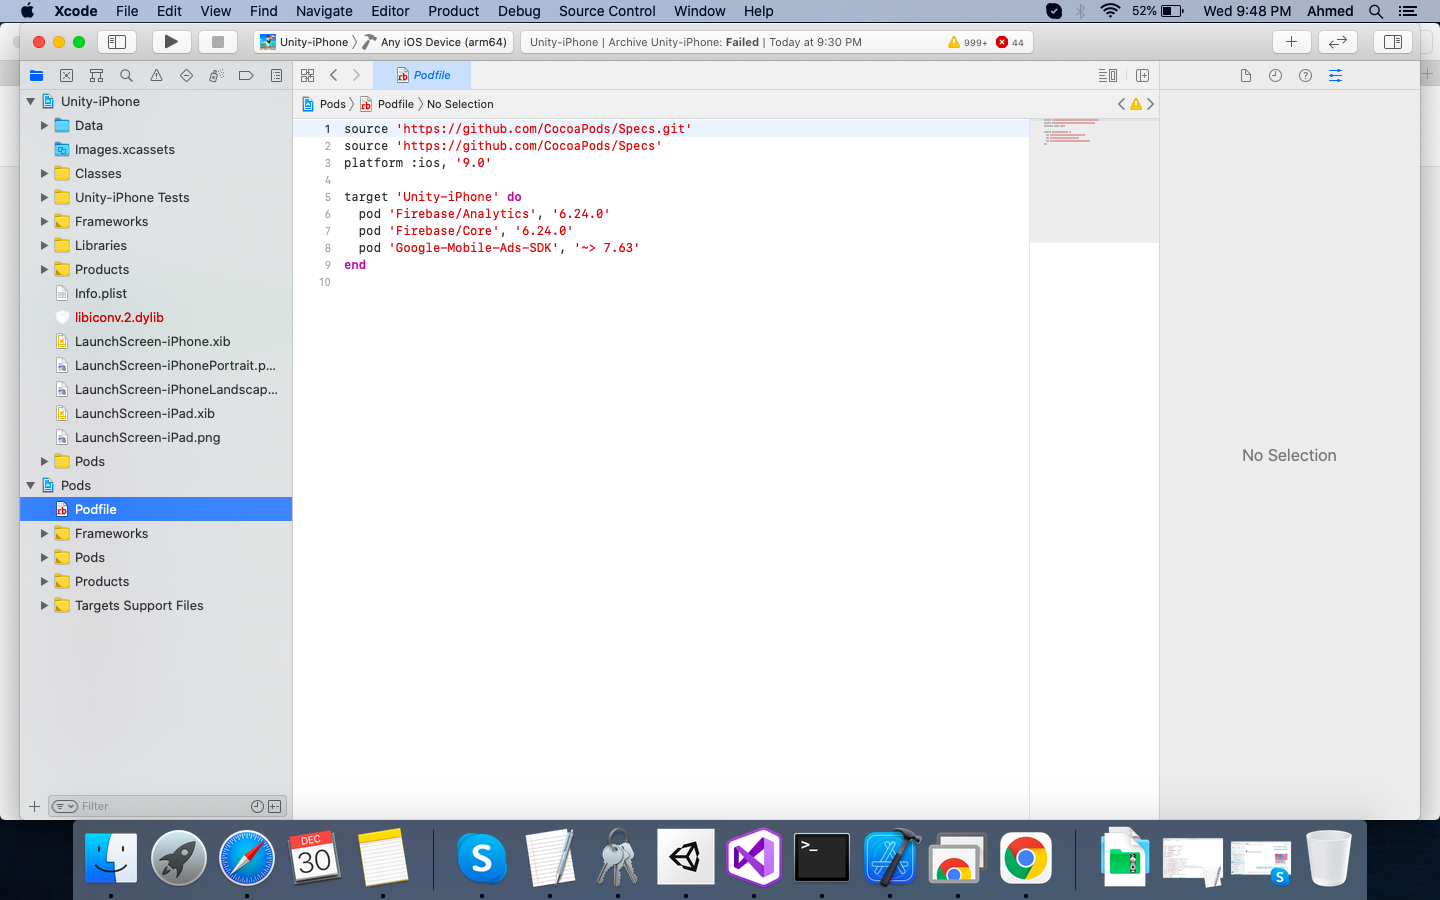
Task: Open the Product menu
Action: [x=453, y=11]
